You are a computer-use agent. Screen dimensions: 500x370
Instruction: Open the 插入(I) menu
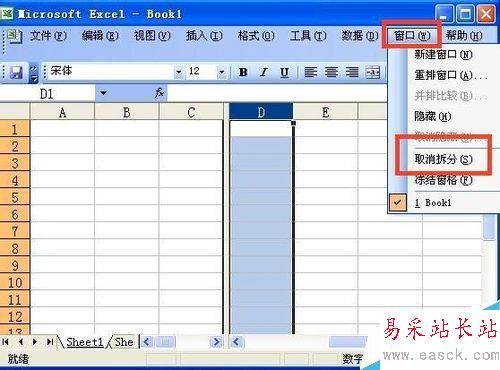(204, 36)
